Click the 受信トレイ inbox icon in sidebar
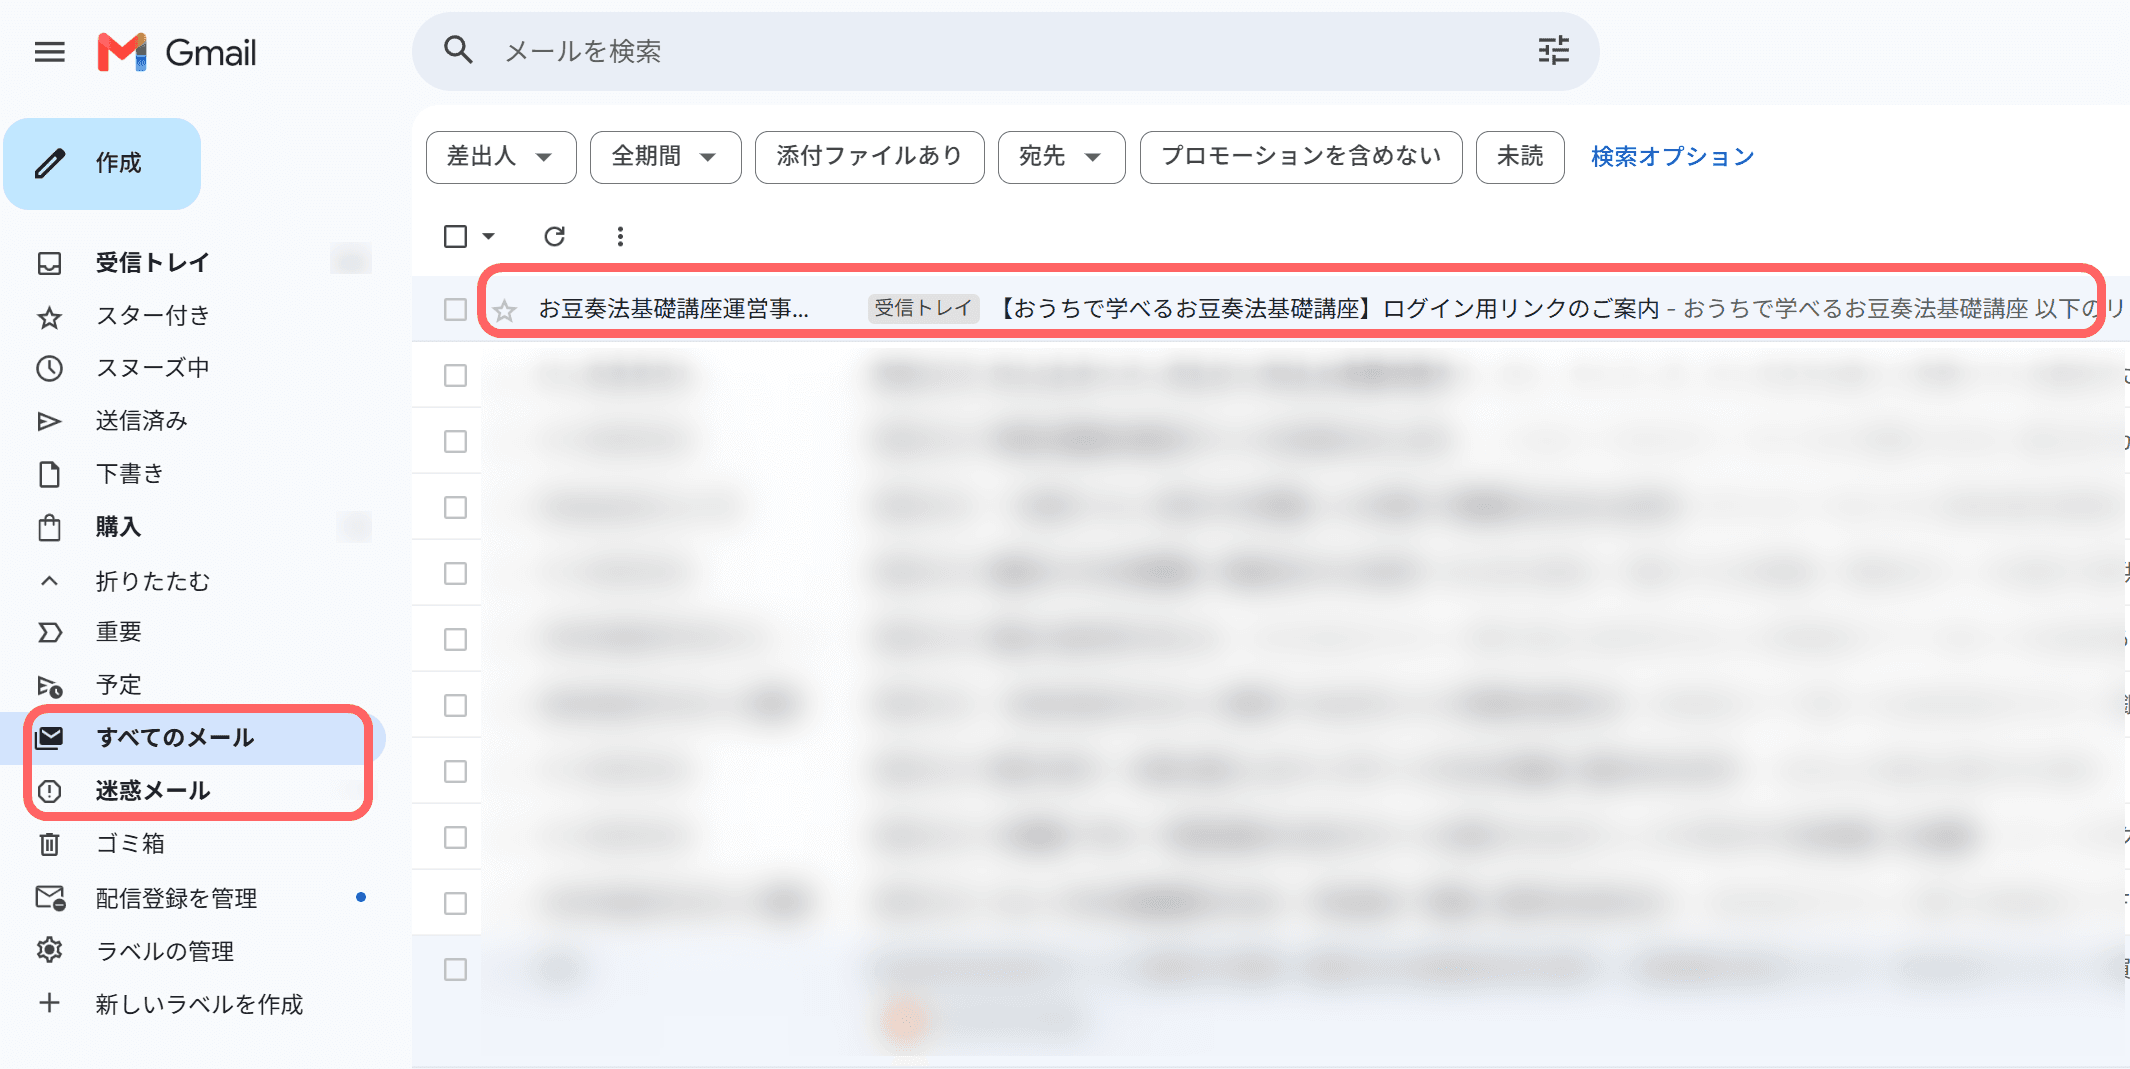This screenshot has height=1069, width=2130. tap(49, 263)
